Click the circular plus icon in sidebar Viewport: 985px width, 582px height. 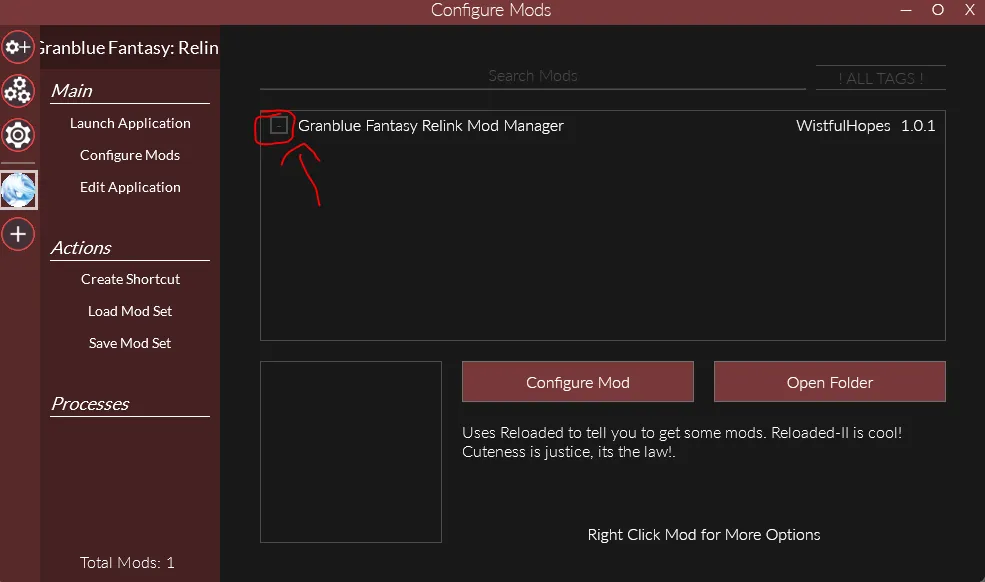[x=18, y=234]
